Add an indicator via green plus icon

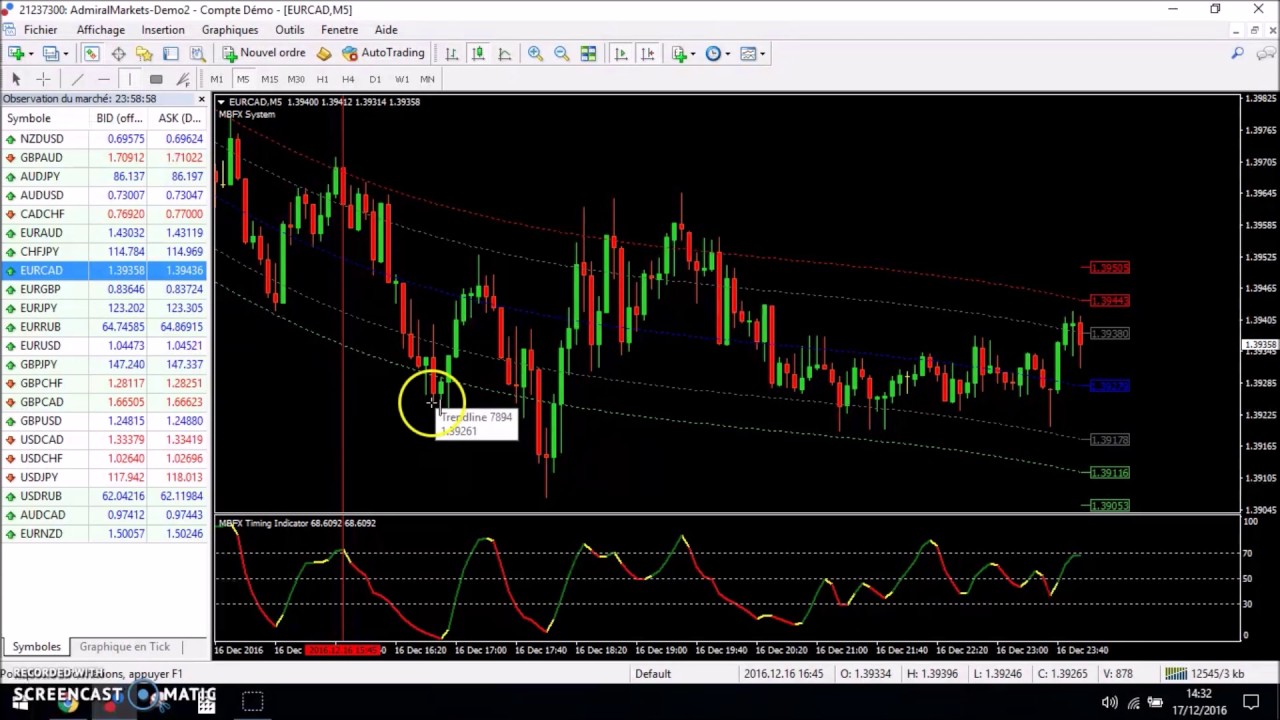tap(679, 53)
